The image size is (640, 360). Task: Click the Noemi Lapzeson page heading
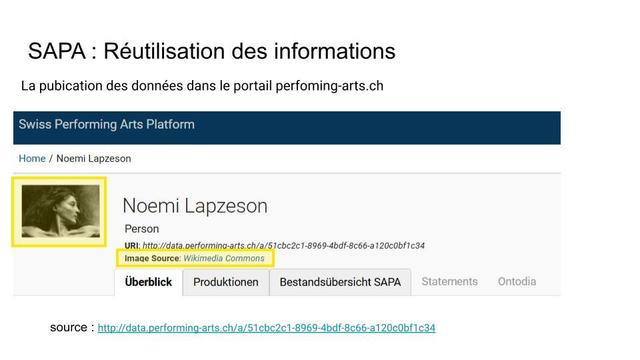coord(195,206)
